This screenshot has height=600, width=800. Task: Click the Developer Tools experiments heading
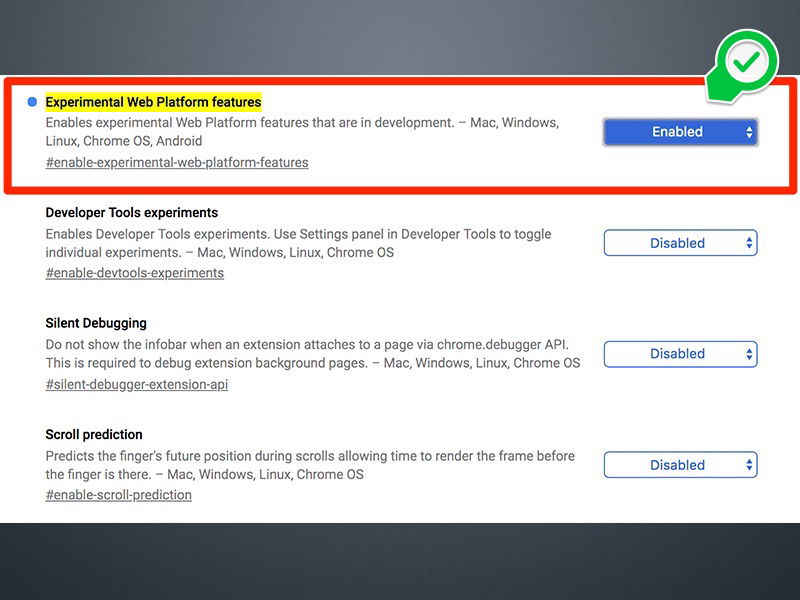point(132,213)
